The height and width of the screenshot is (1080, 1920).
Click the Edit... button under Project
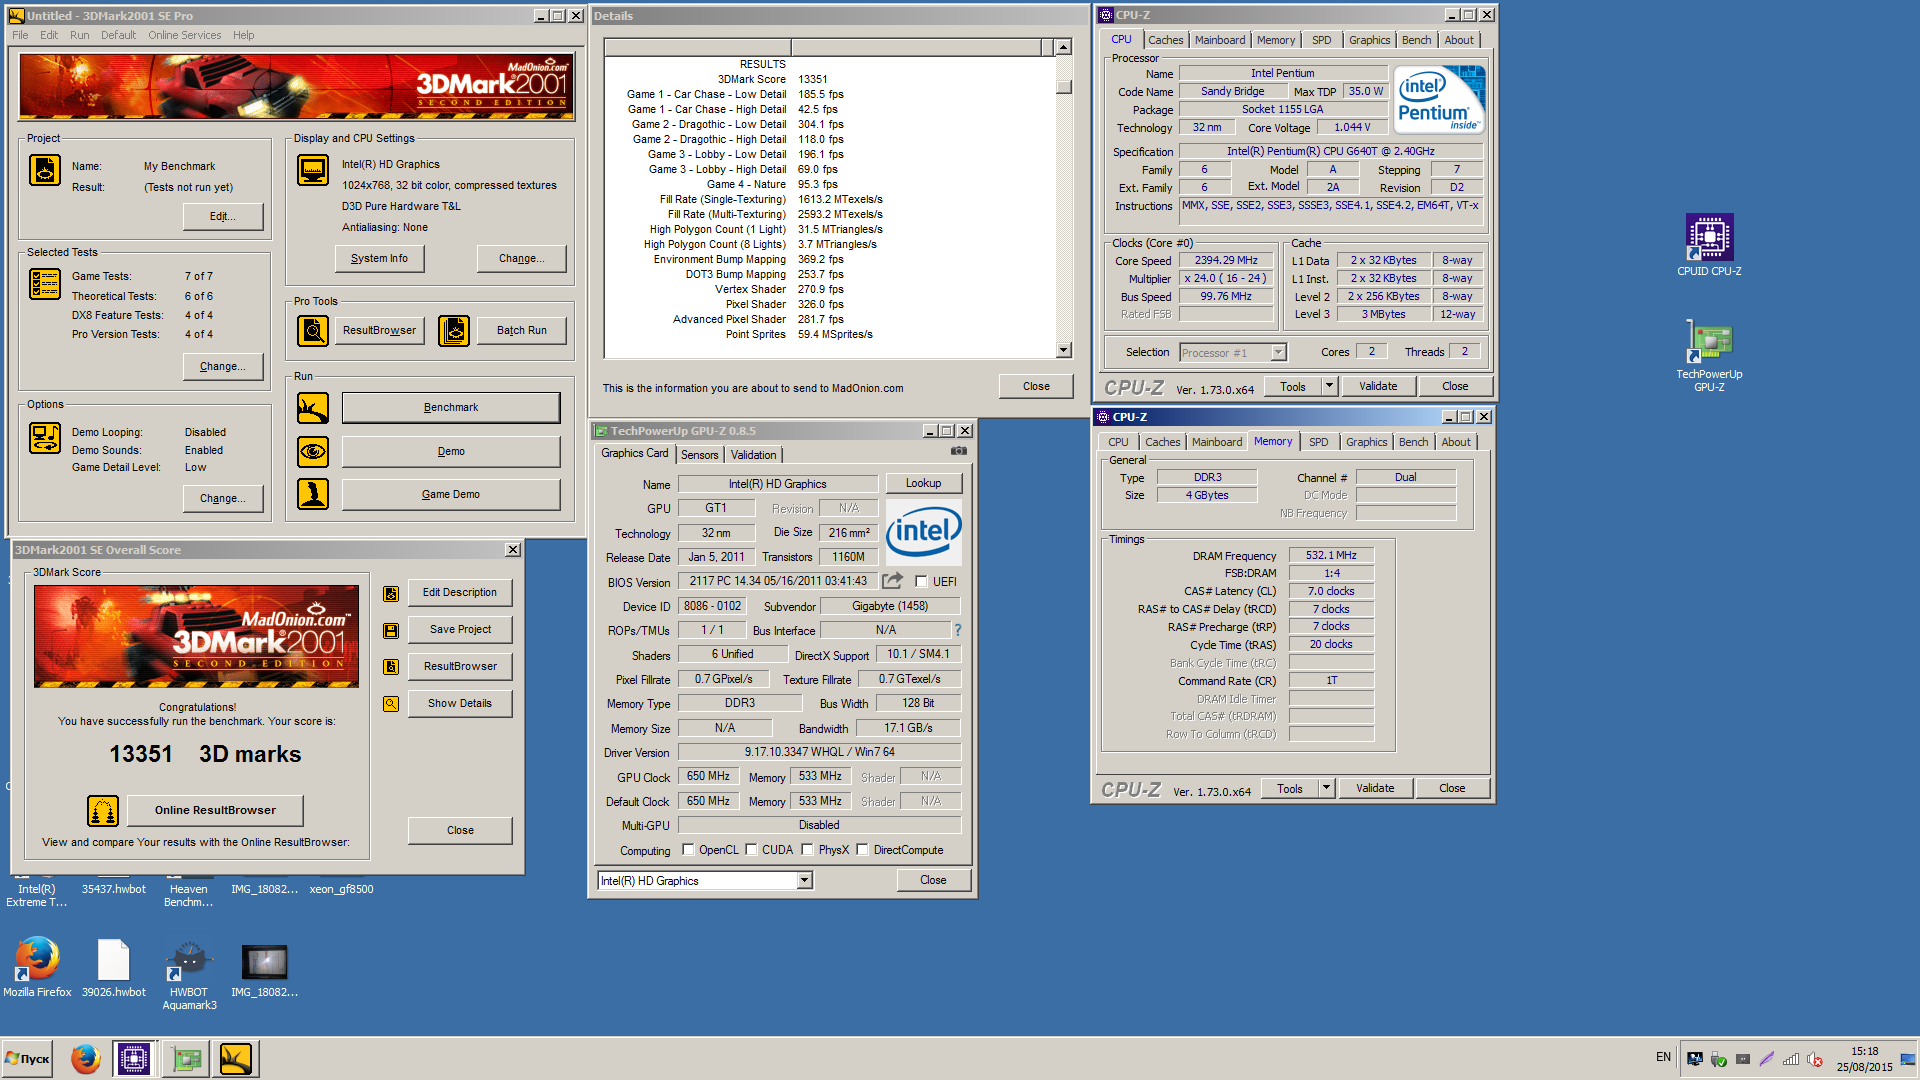[x=223, y=216]
